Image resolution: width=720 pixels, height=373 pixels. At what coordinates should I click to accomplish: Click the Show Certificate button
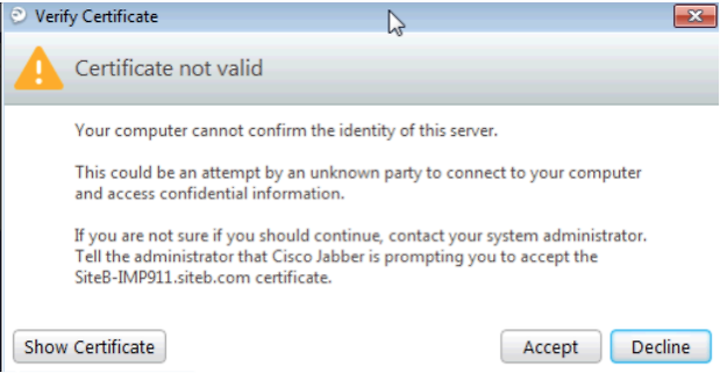click(x=90, y=347)
